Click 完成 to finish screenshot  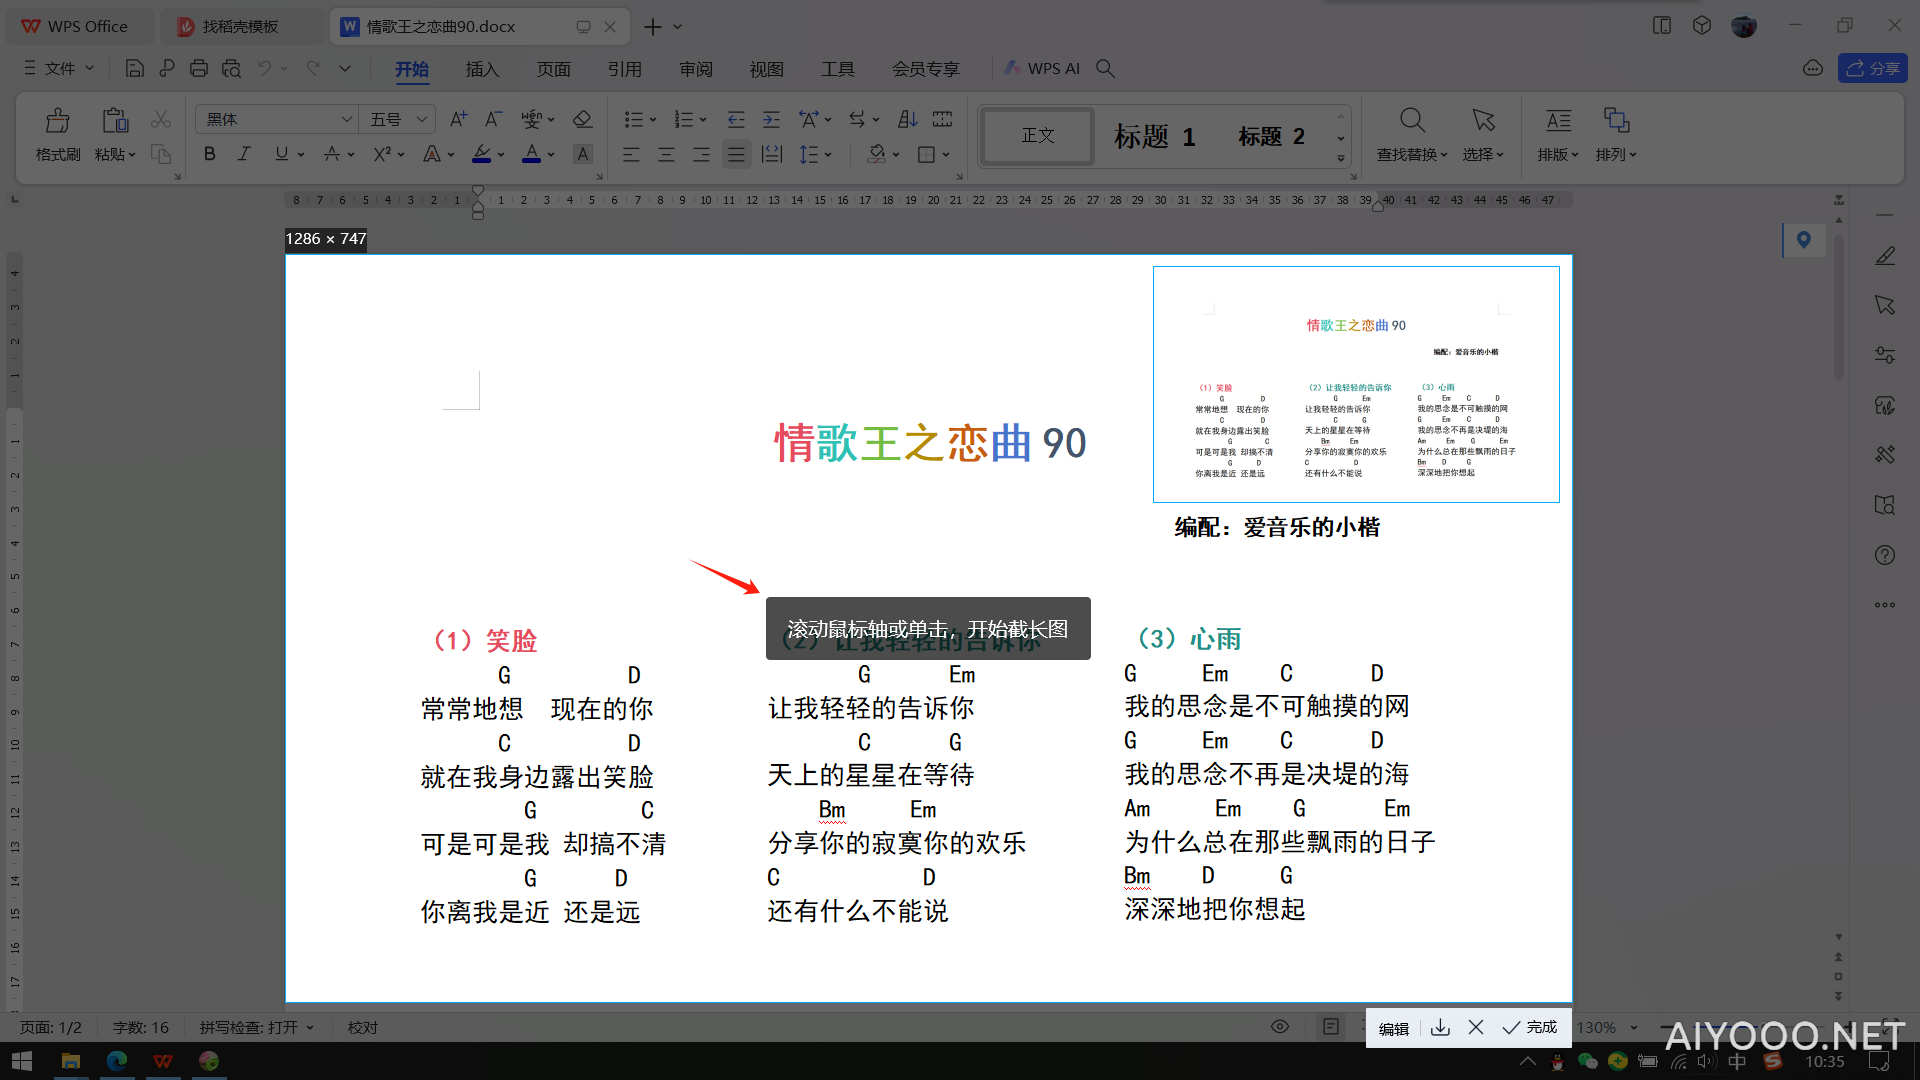point(1530,1027)
